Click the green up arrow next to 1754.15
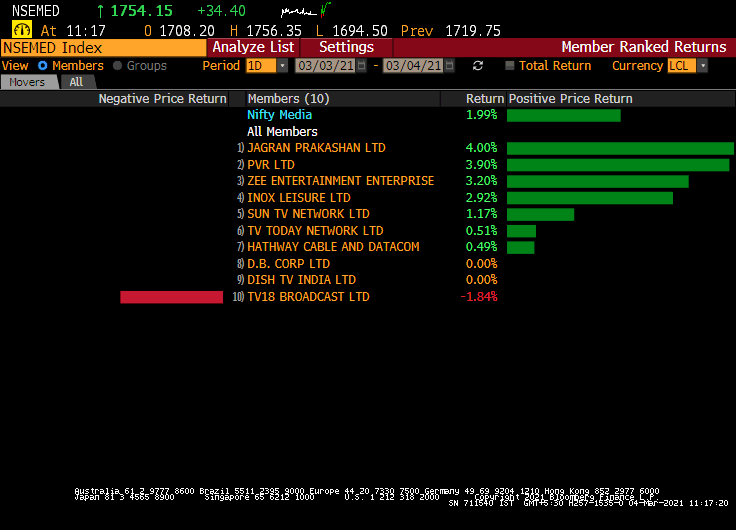This screenshot has height=530, width=736. click(101, 11)
